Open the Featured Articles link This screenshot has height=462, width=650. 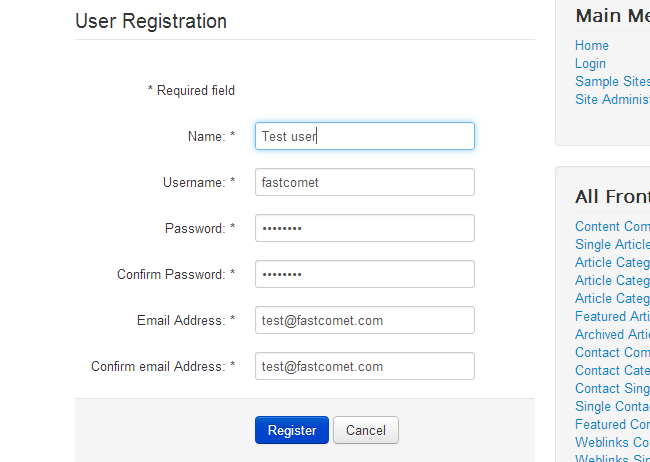[612, 316]
